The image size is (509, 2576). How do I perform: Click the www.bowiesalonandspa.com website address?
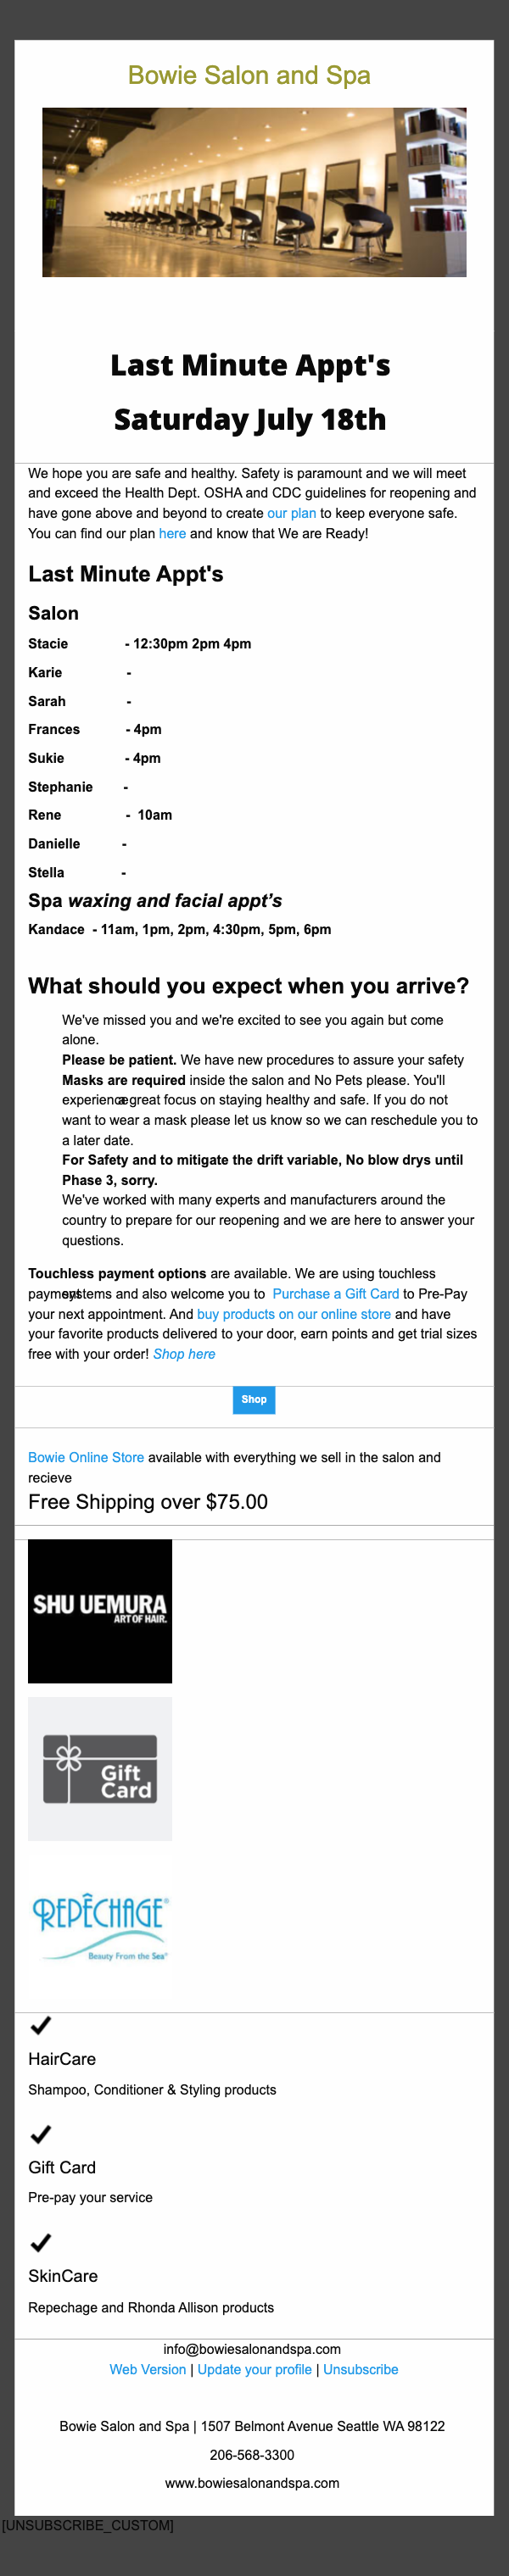(x=252, y=2483)
